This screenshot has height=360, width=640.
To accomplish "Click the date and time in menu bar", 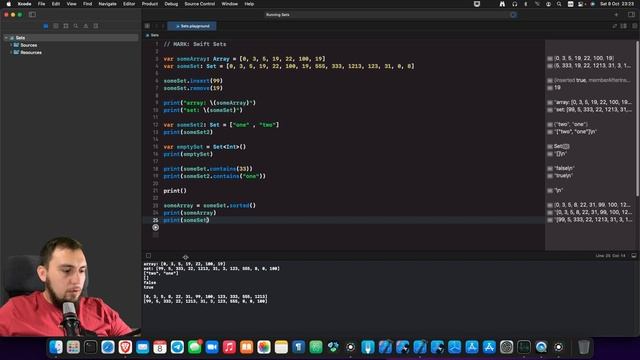I will click(617, 4).
